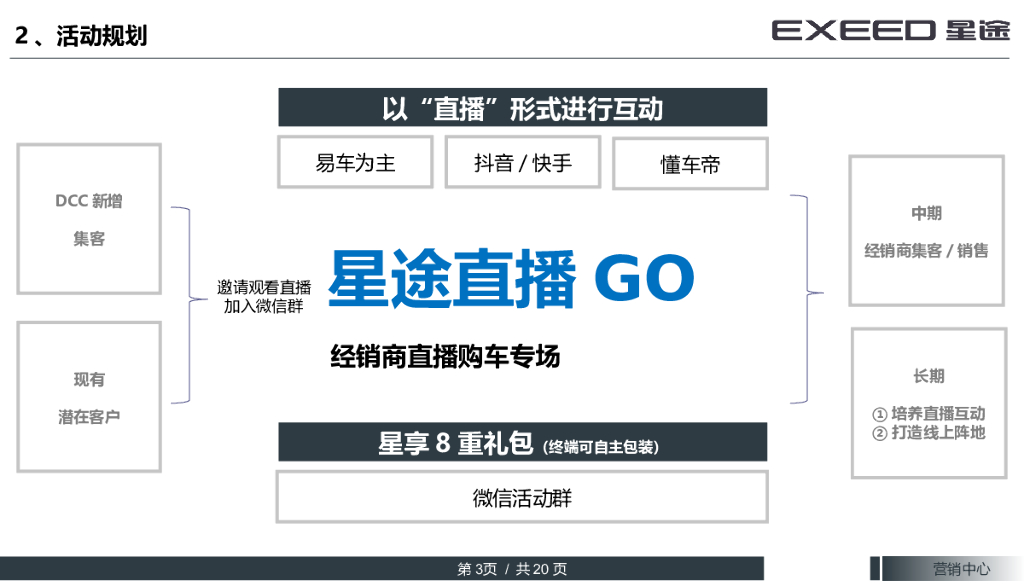Click the ② 打造线上阵地 line
The height and width of the screenshot is (586, 1024).
(x=929, y=432)
